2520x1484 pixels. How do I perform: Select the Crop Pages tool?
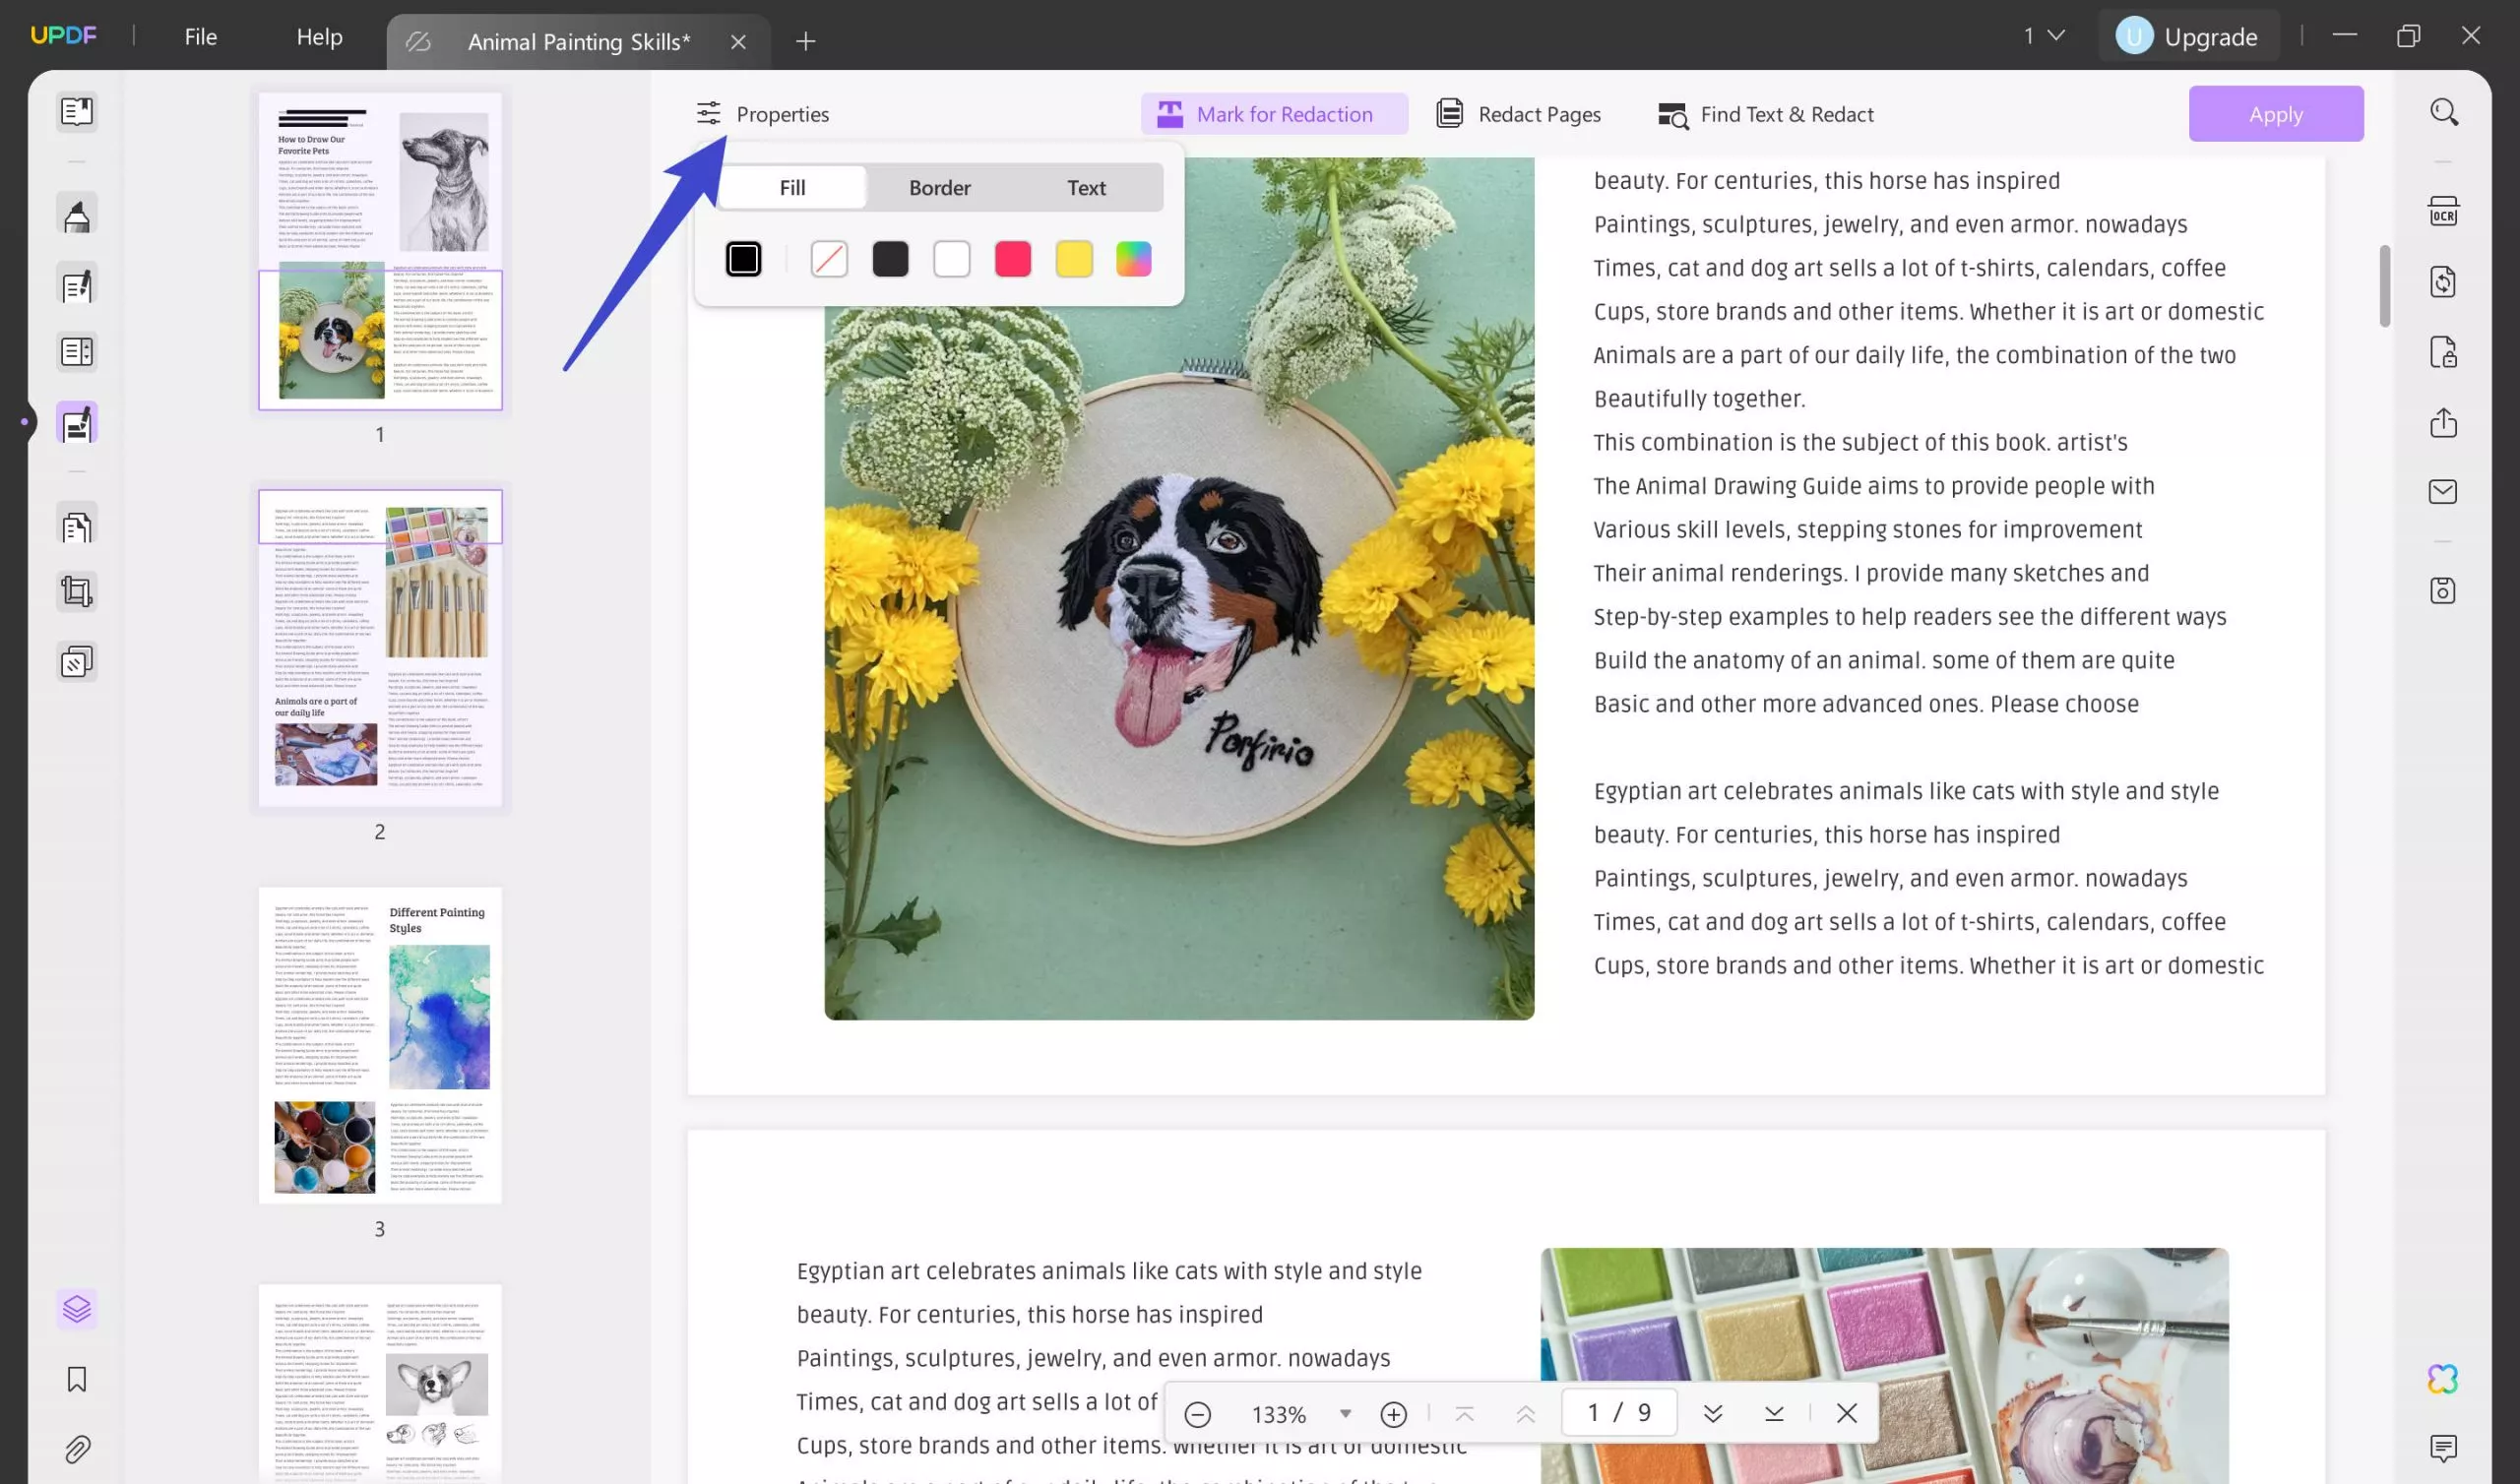point(77,592)
